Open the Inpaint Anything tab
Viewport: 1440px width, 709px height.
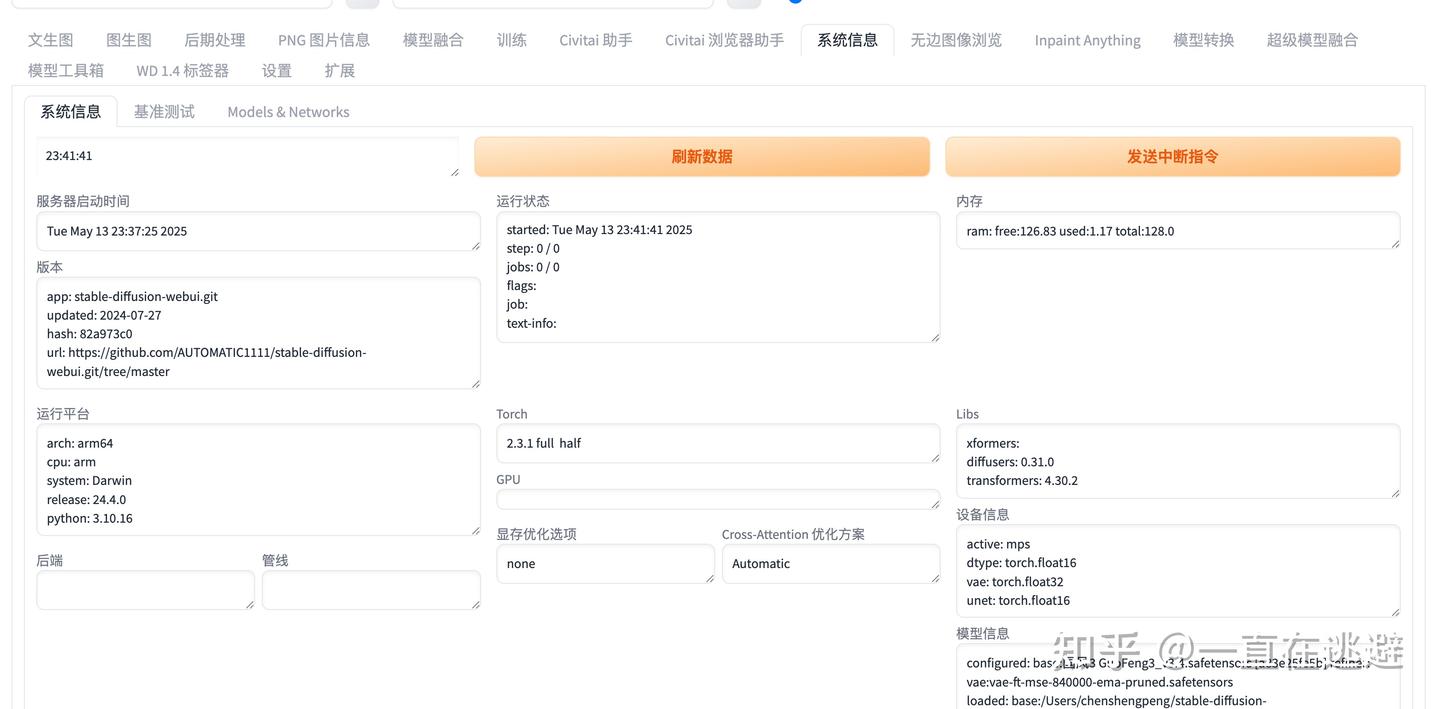(1088, 40)
